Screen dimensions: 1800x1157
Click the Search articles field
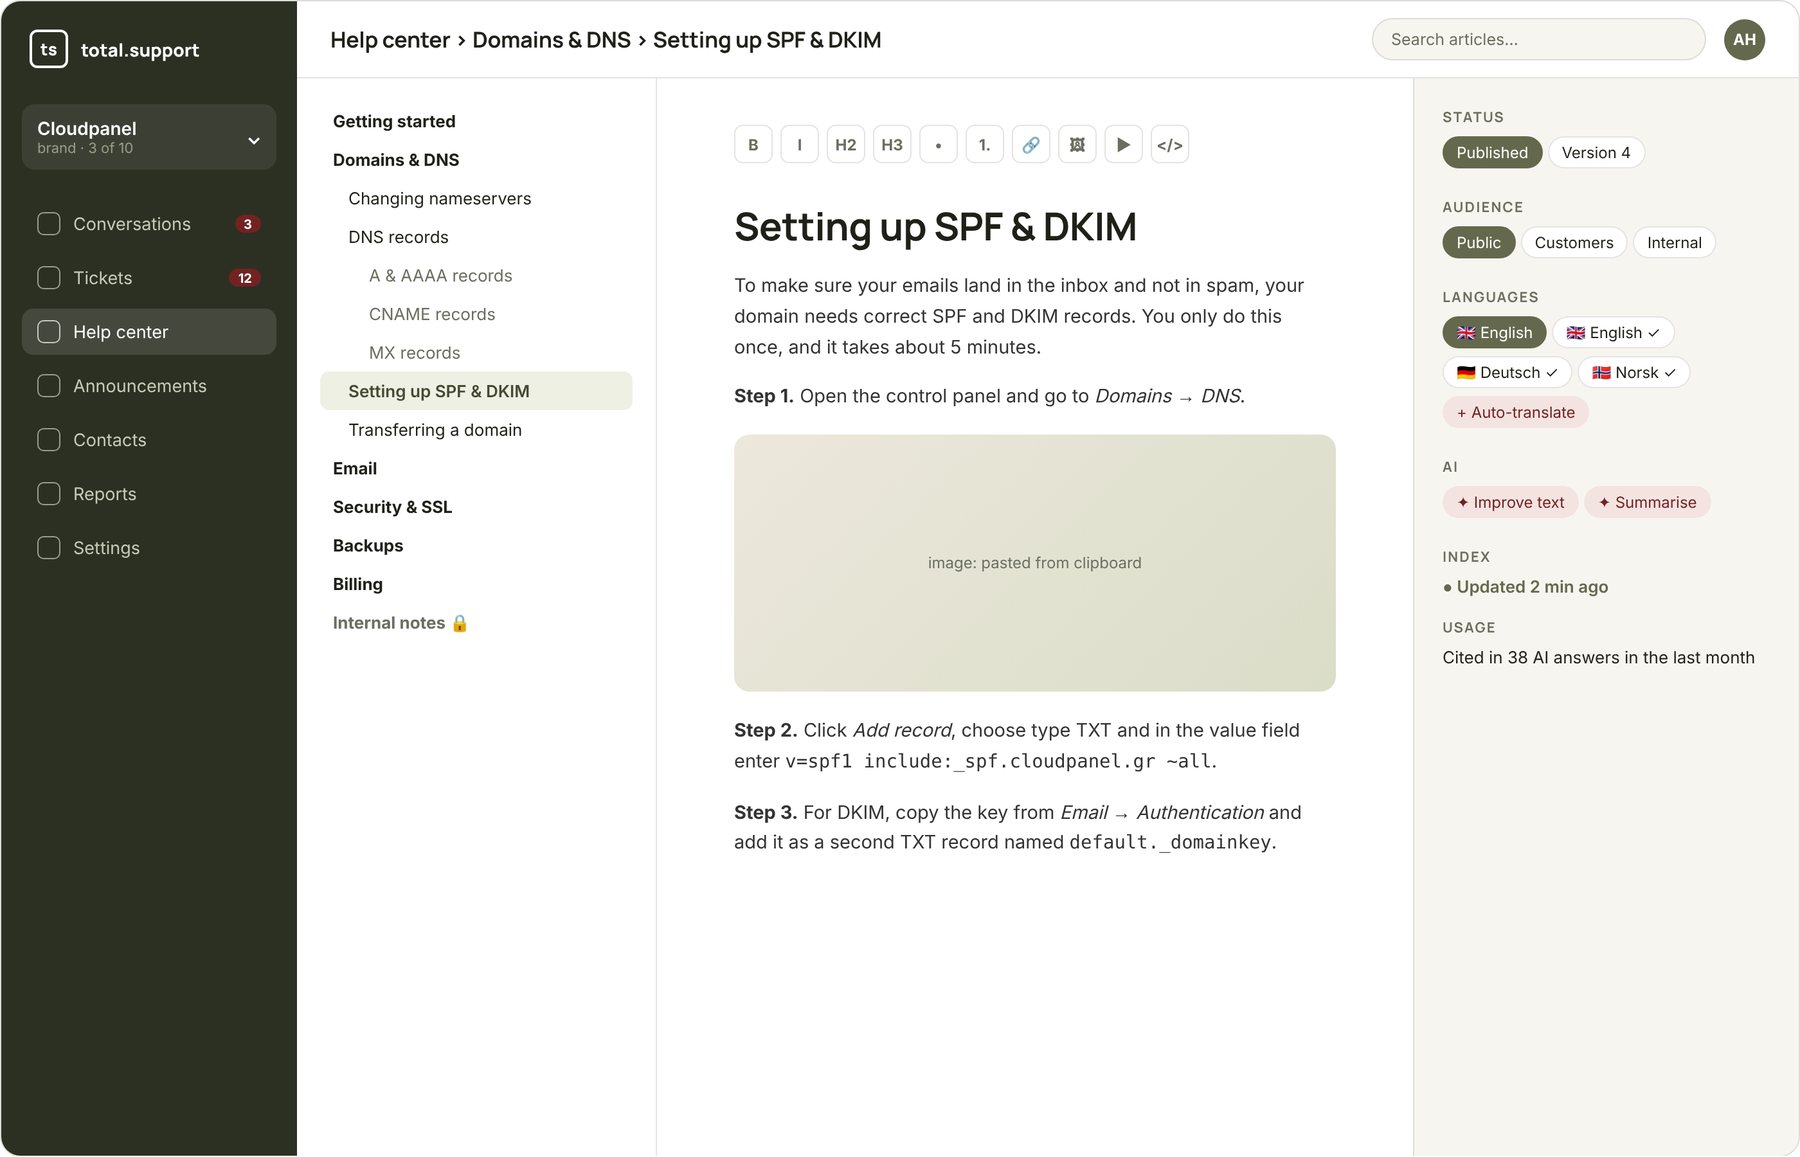click(x=1538, y=40)
